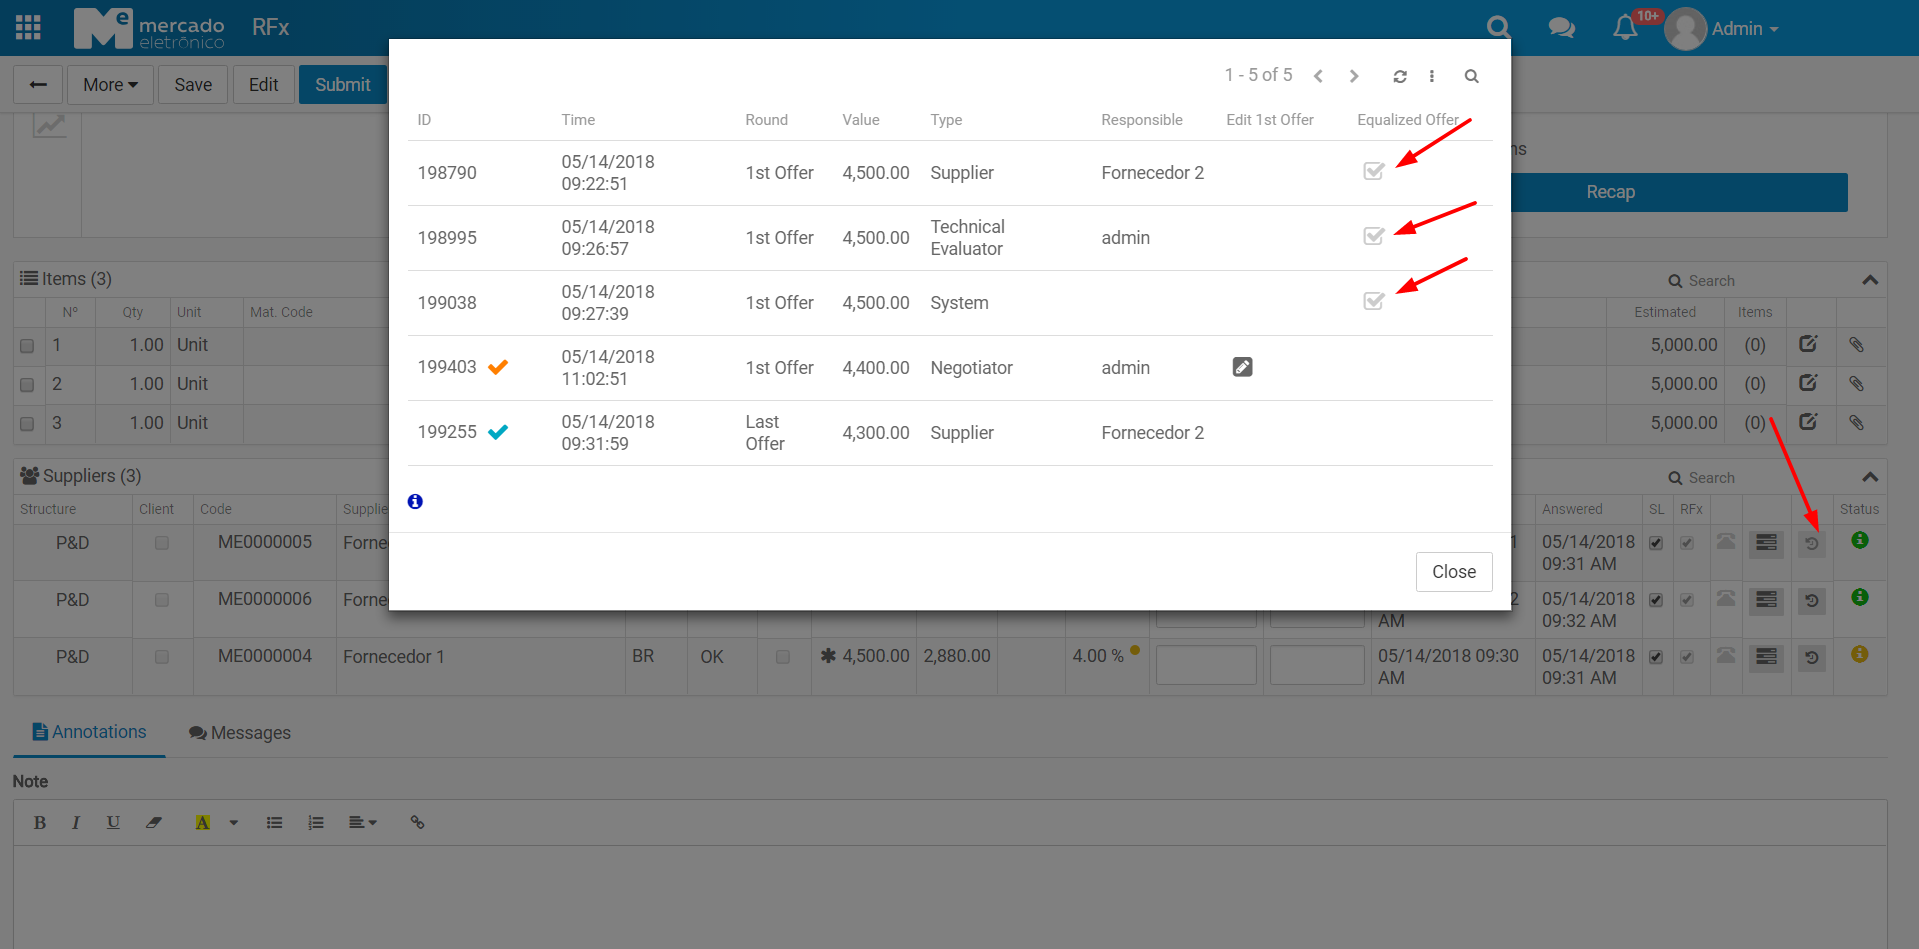Open the More dropdown menu
The image size is (1919, 949).
pyautogui.click(x=110, y=85)
